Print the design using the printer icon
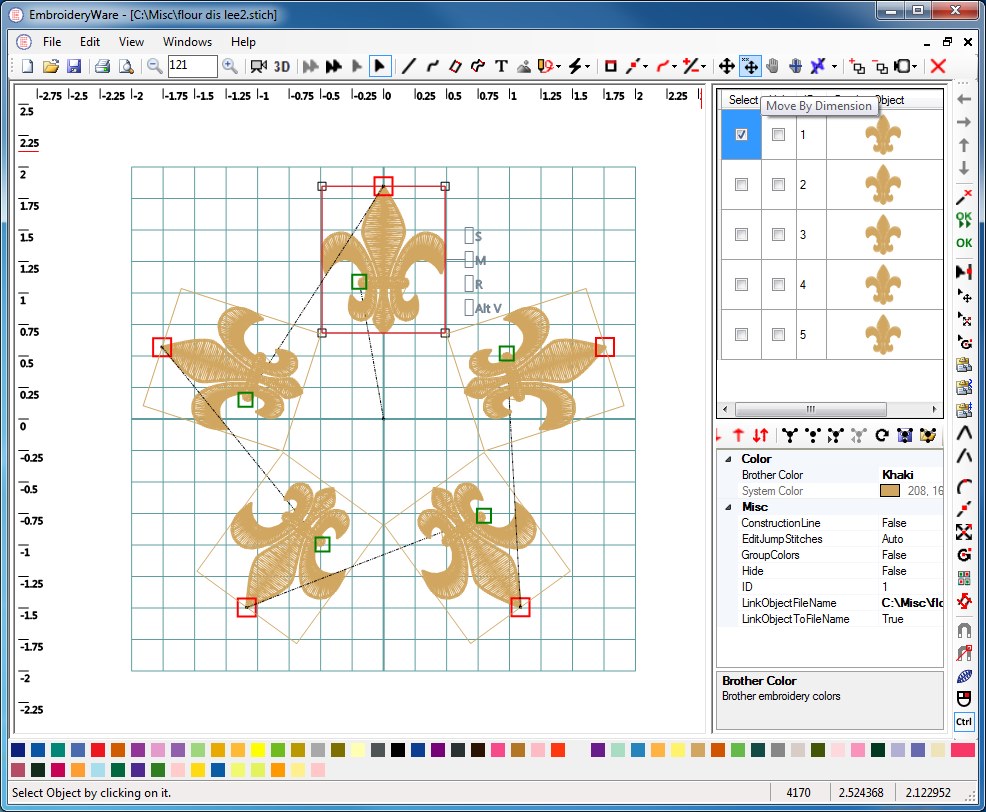The height and width of the screenshot is (812, 986). [102, 66]
